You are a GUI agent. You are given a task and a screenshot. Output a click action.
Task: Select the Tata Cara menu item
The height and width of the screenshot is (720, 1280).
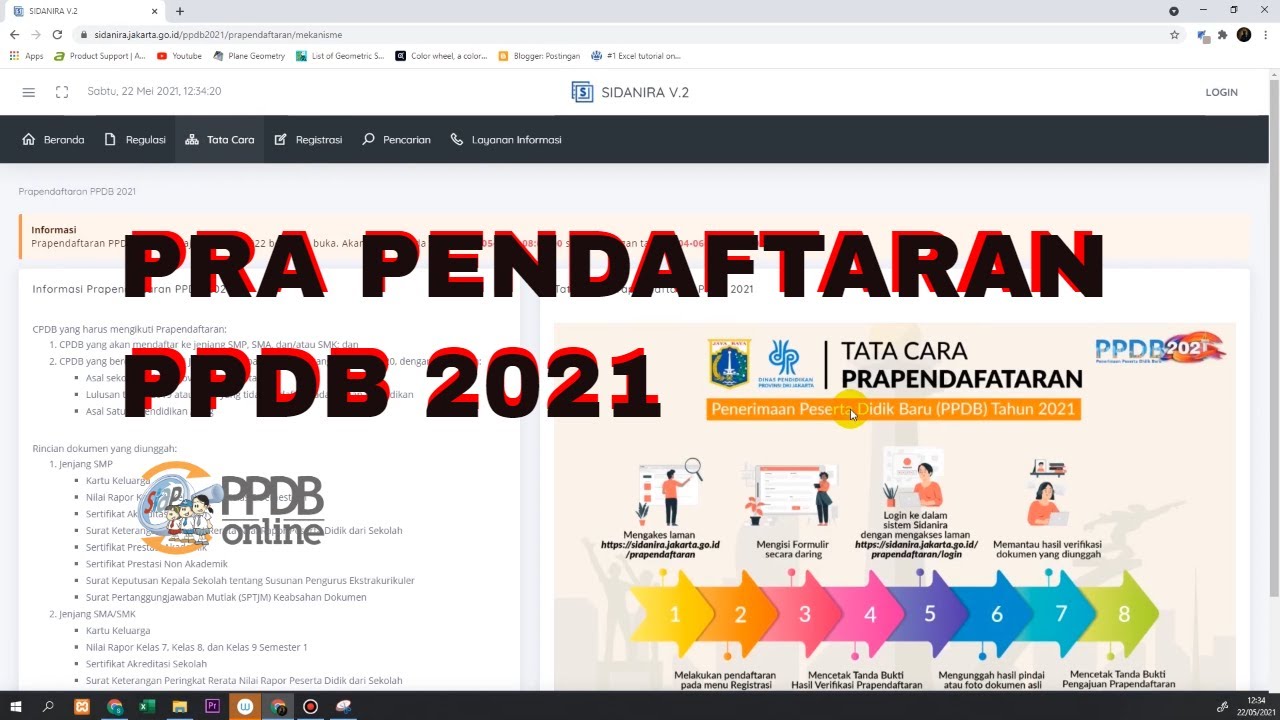[220, 140]
